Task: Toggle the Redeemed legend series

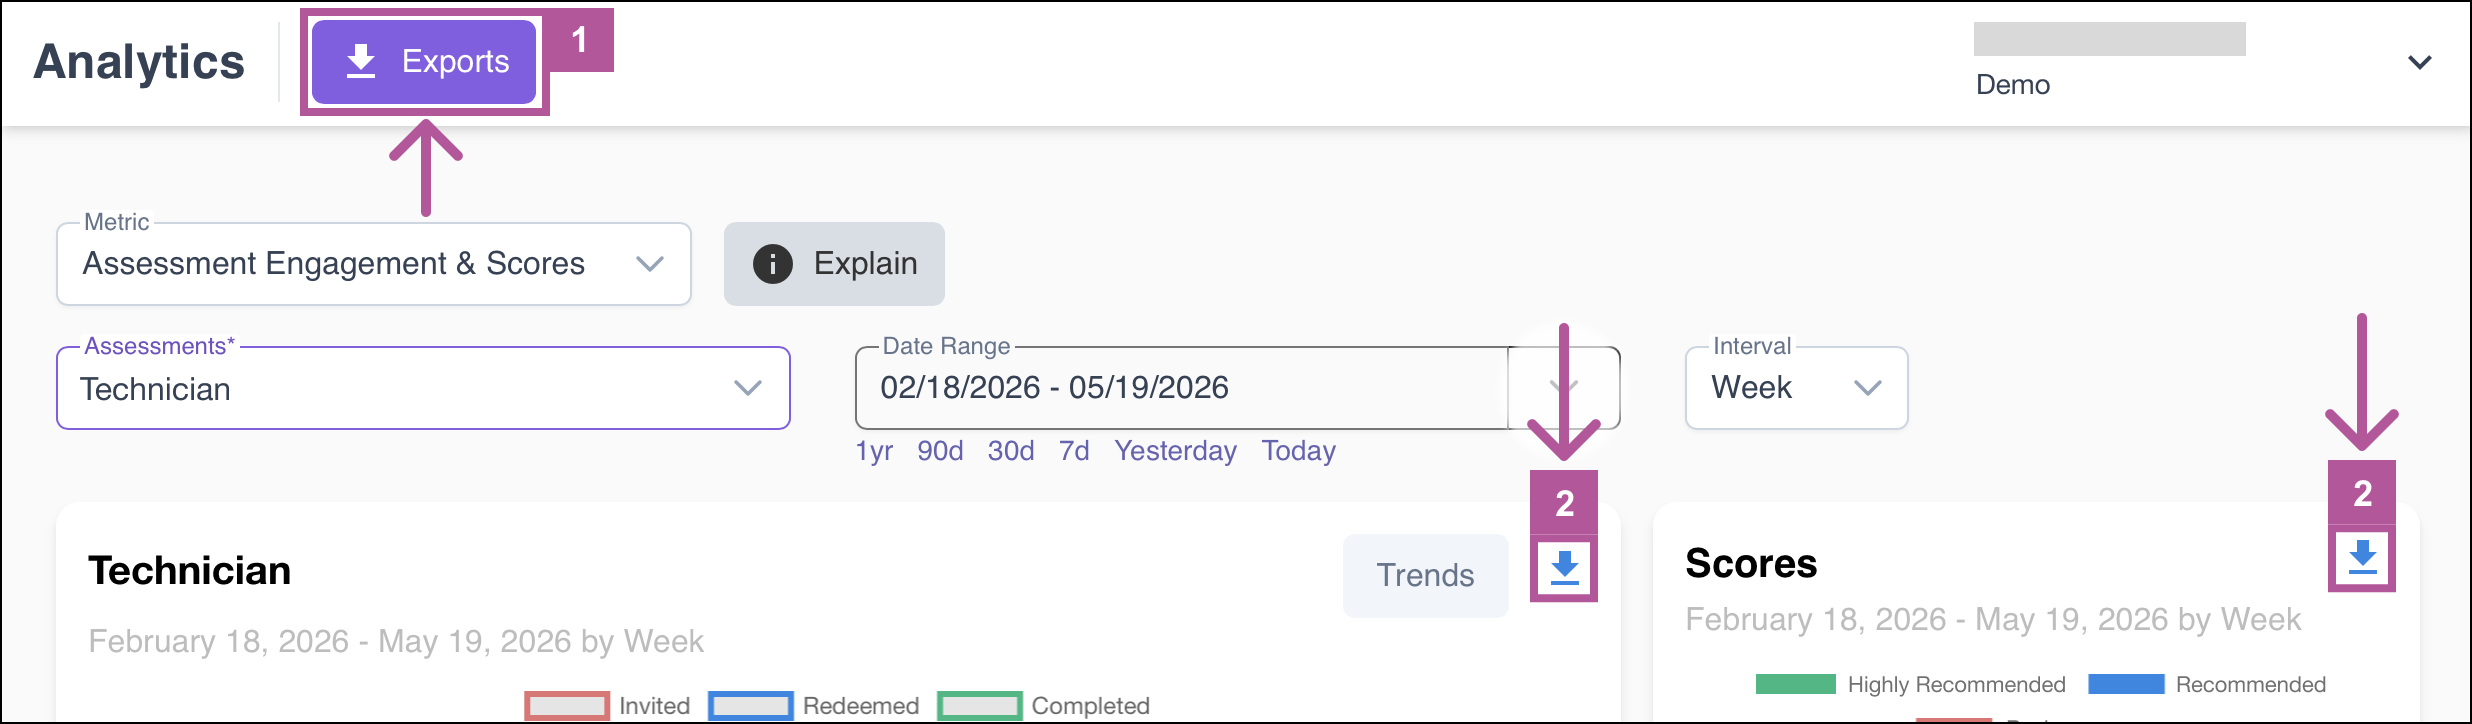Action: tap(813, 706)
